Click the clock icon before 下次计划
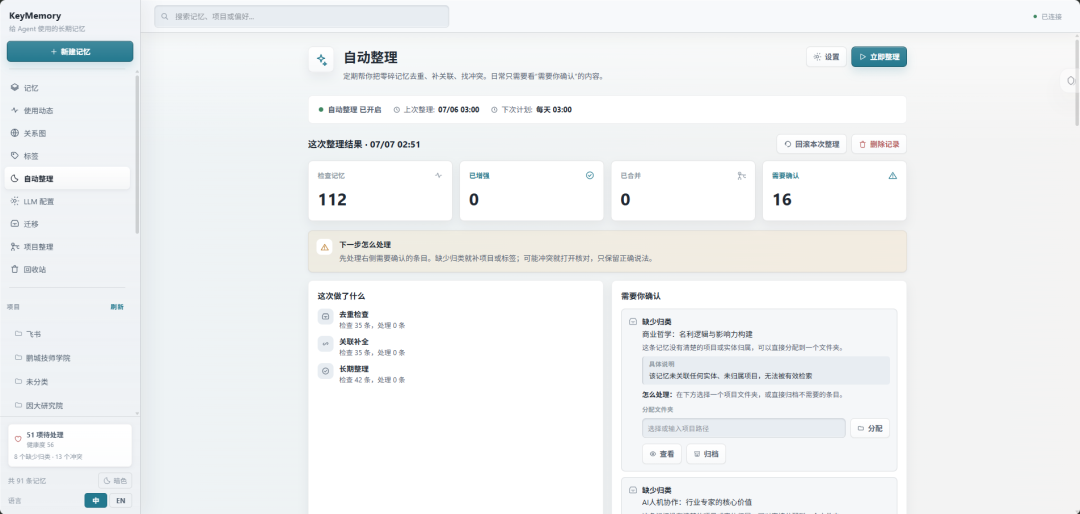This screenshot has height=514, width=1080. pos(495,110)
